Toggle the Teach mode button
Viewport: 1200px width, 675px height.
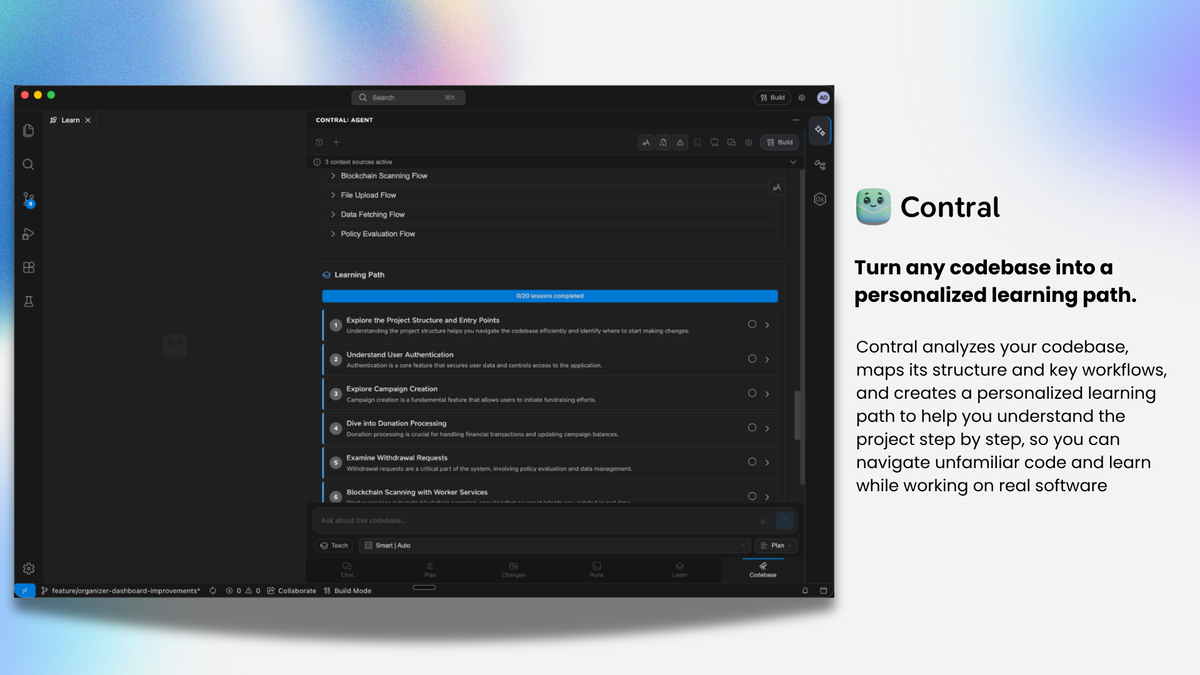click(x=334, y=546)
